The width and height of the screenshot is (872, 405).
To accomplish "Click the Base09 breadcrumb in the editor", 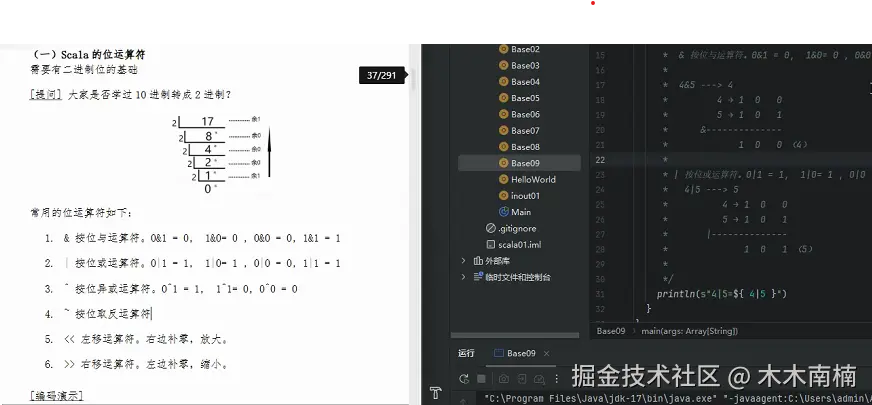I will (x=611, y=331).
